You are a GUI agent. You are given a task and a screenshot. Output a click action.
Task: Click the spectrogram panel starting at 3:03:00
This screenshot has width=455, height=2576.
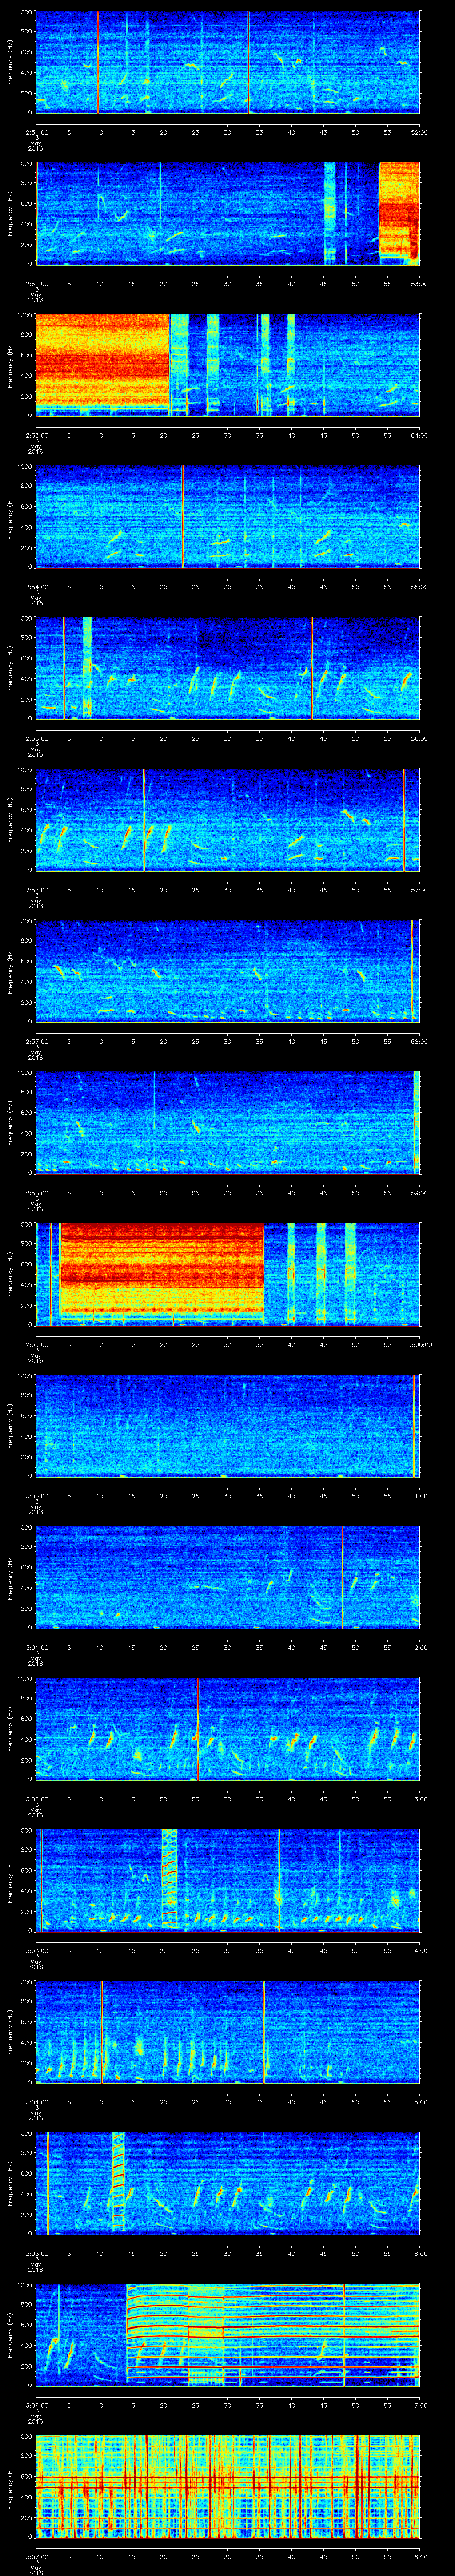[227, 1880]
